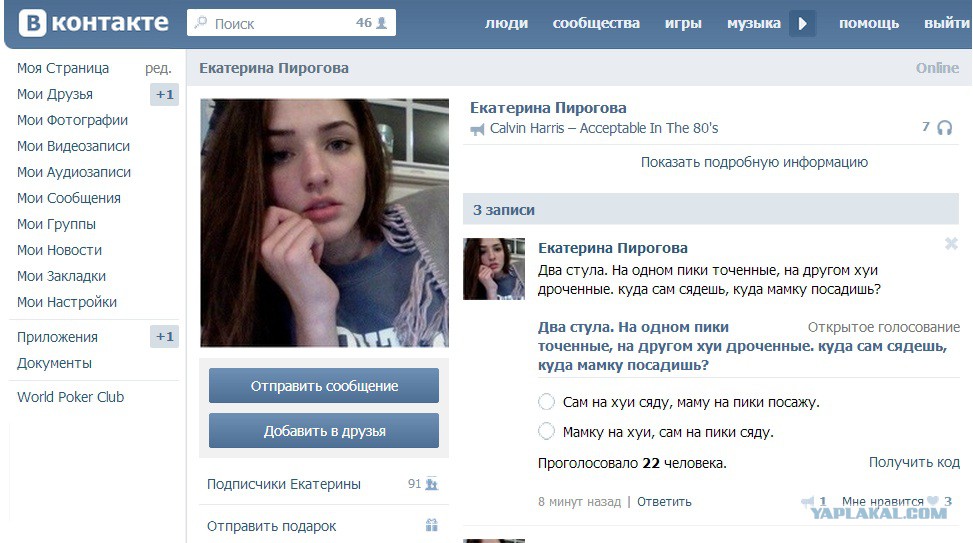The image size is (973, 543).
Task: Open the сообщества menu item
Action: [596, 24]
